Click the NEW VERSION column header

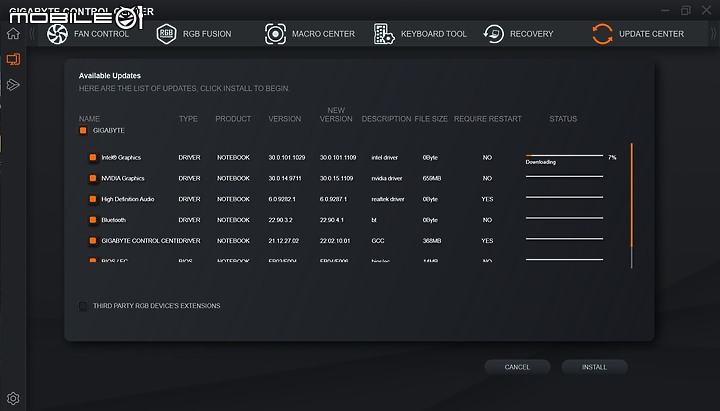click(x=336, y=114)
